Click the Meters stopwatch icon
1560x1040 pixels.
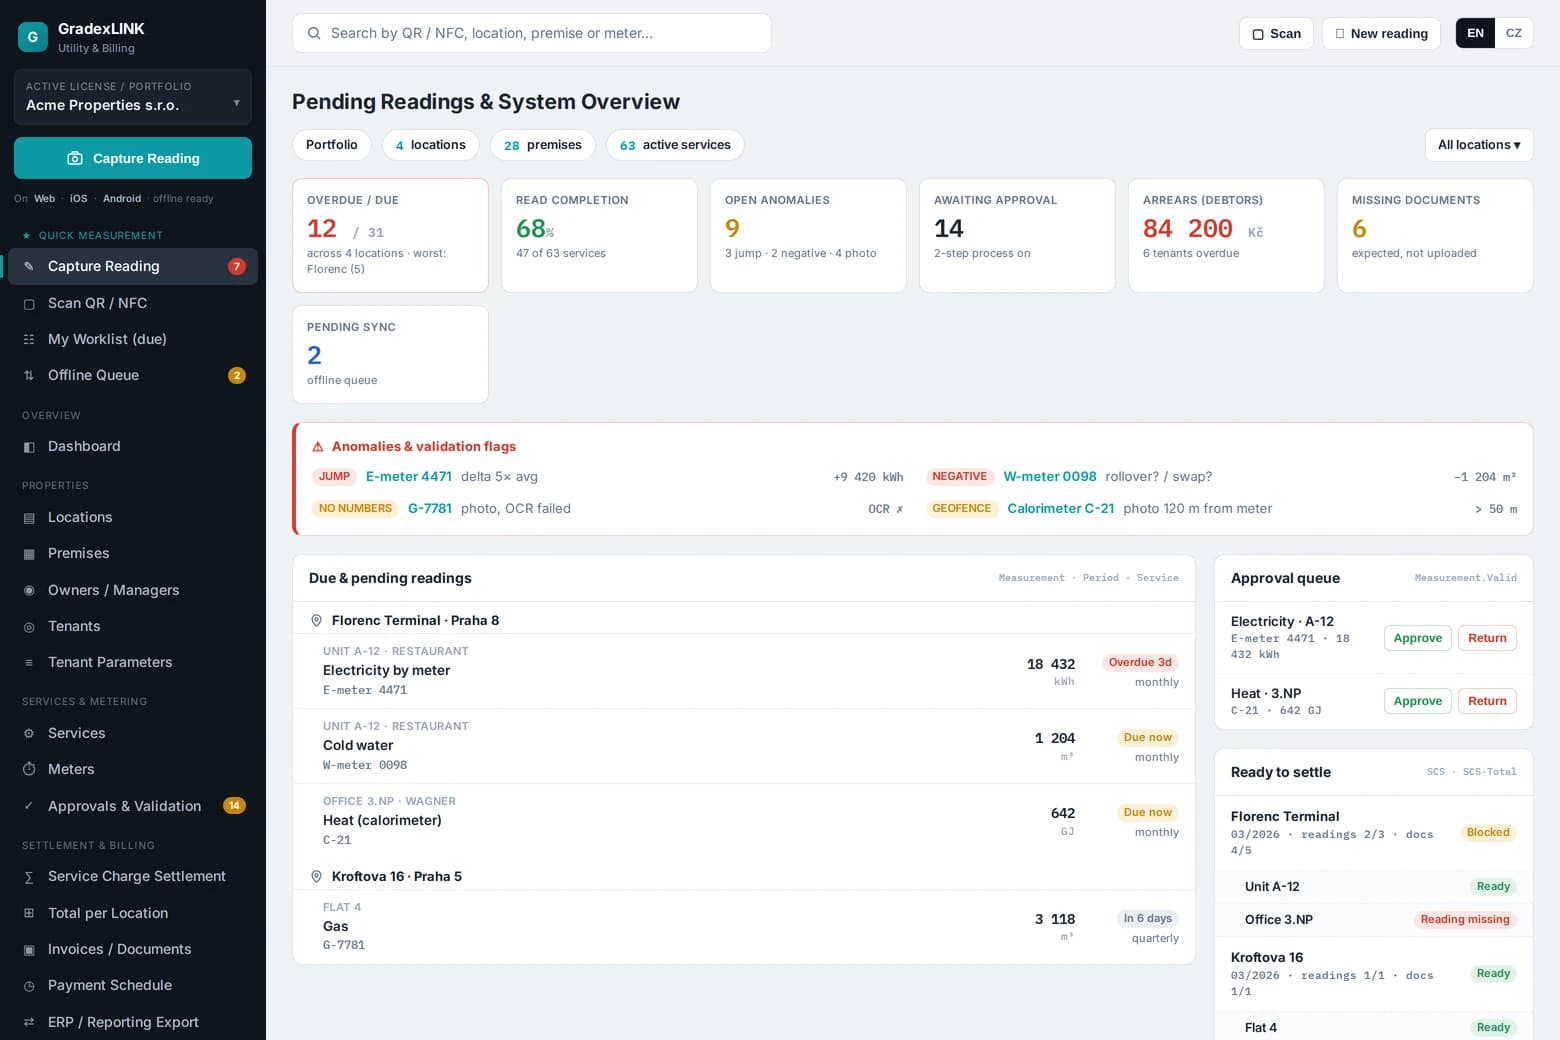[x=29, y=769]
